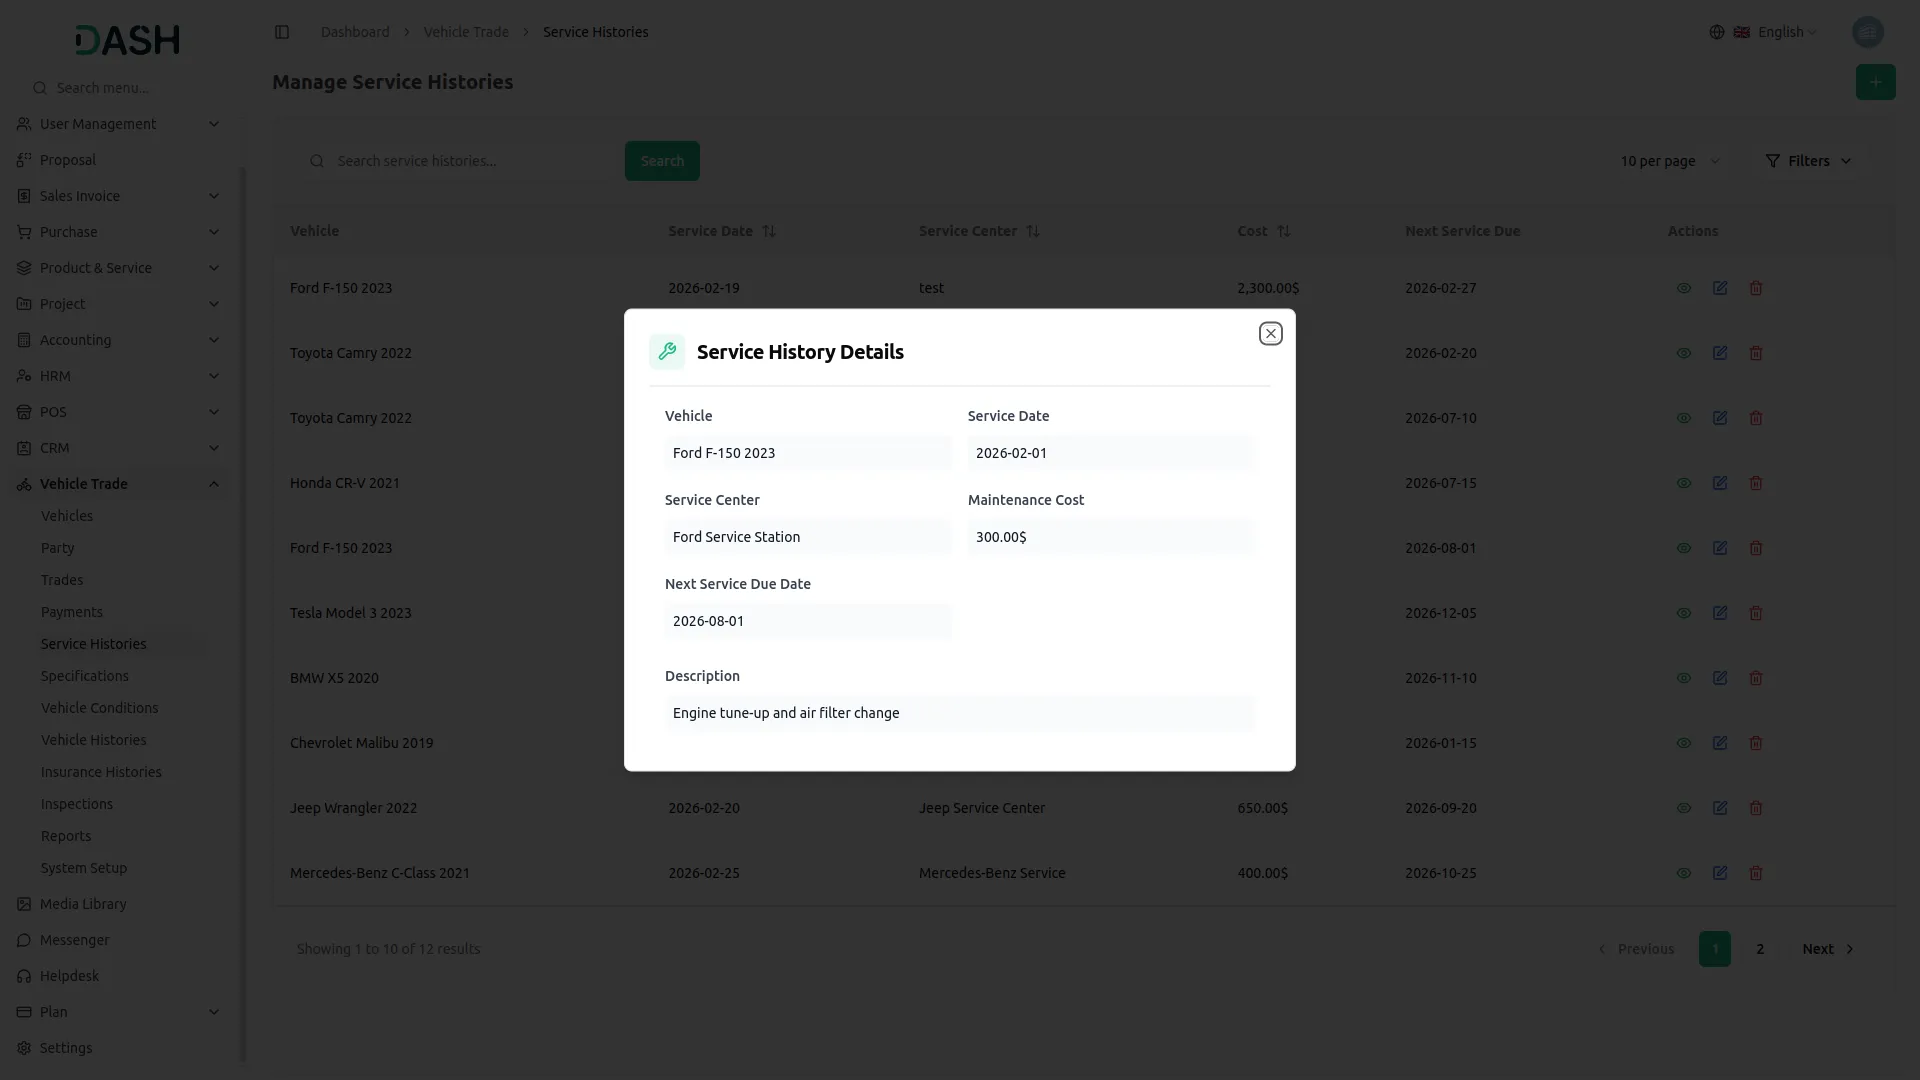The width and height of the screenshot is (1920, 1080).
Task: Expand the Filters dropdown
Action: click(x=1808, y=161)
